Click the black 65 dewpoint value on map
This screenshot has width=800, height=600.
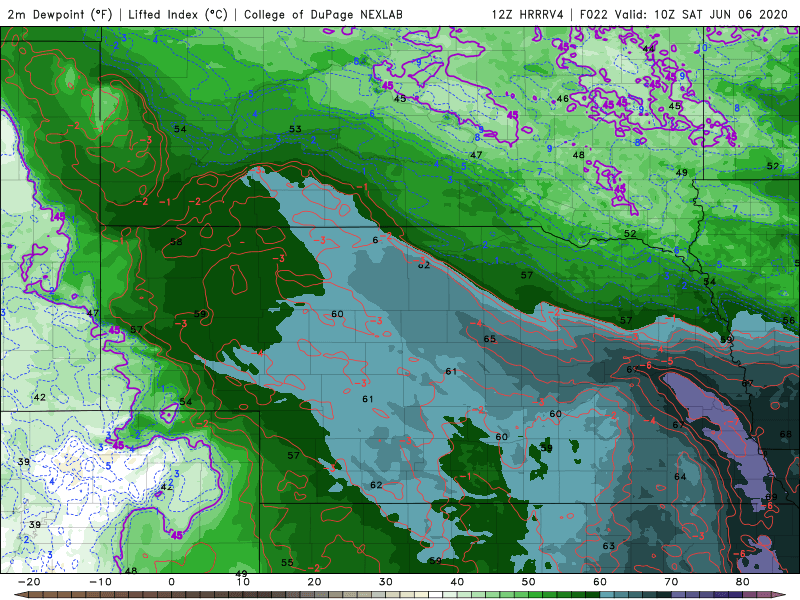point(490,339)
